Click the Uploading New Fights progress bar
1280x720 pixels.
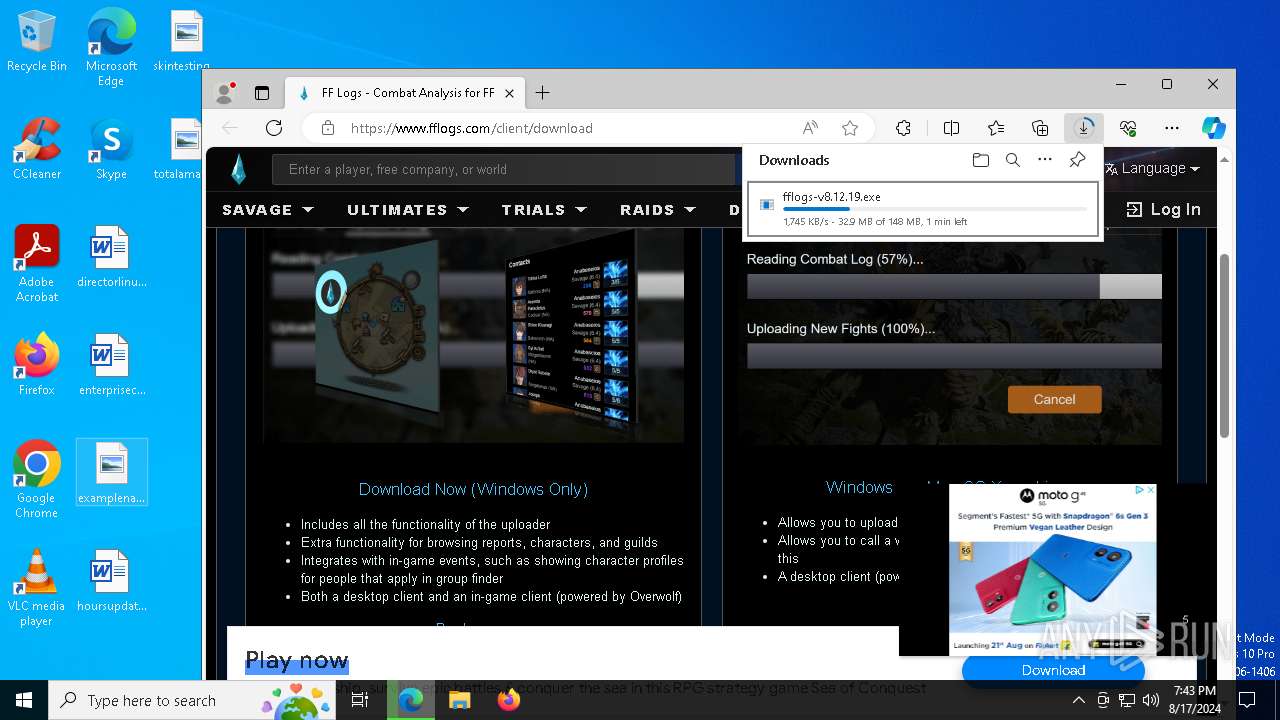(954, 356)
